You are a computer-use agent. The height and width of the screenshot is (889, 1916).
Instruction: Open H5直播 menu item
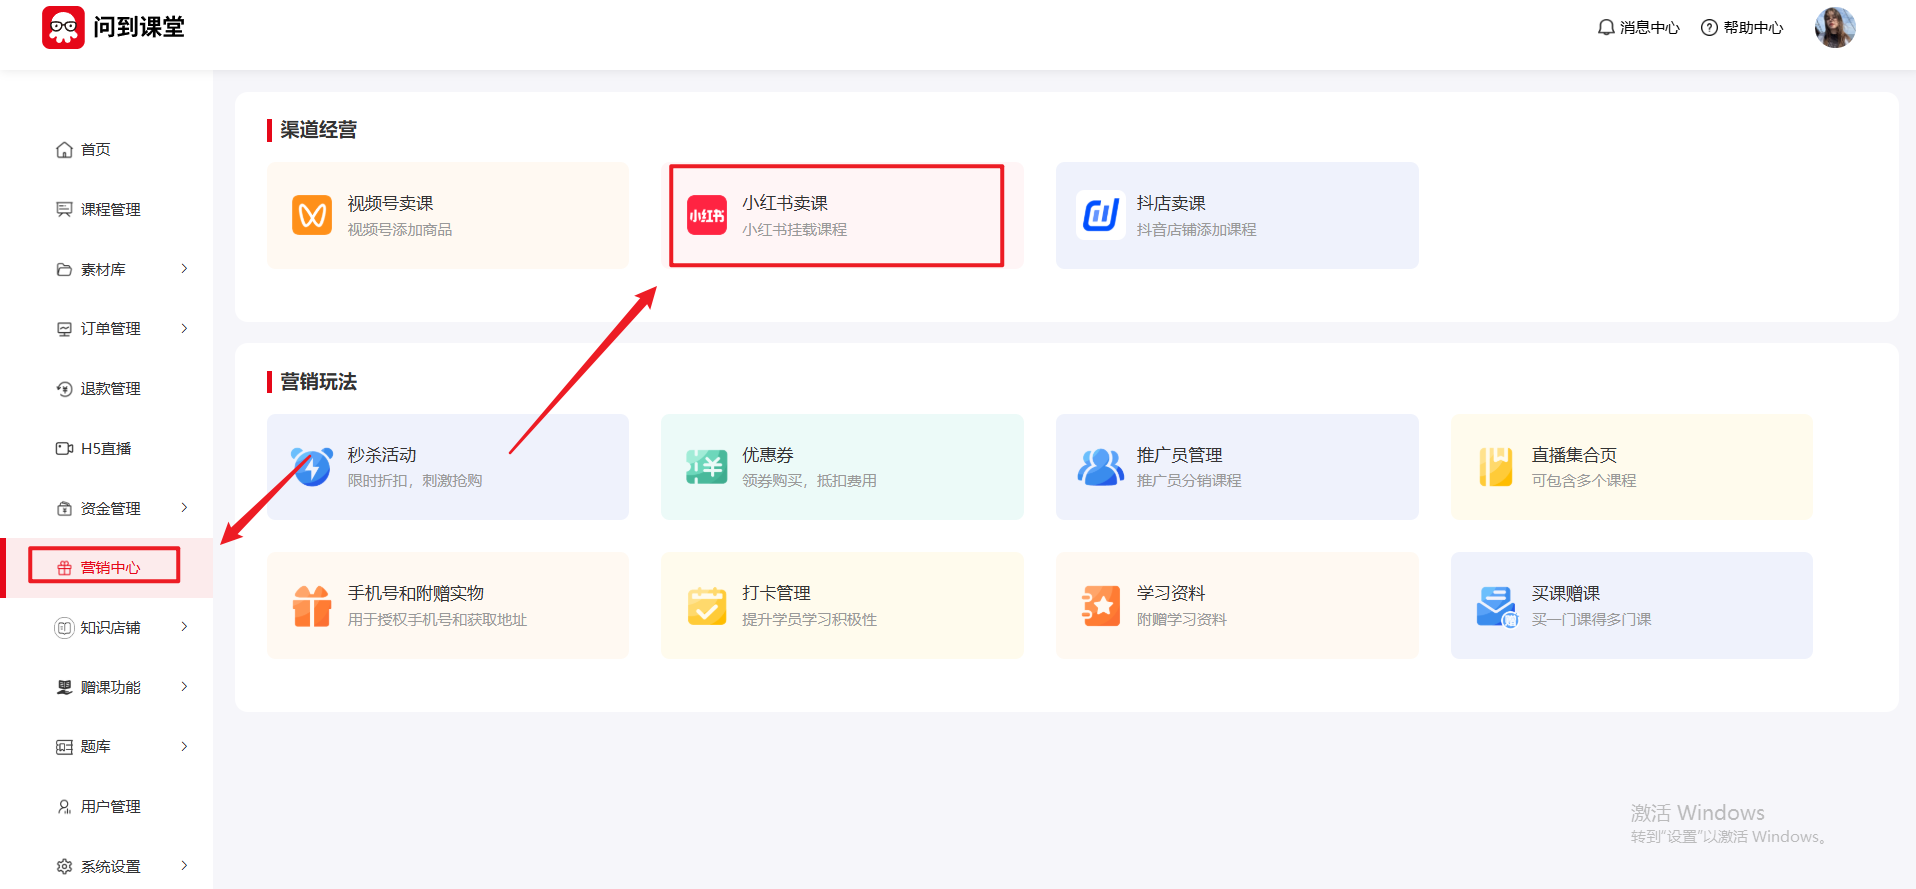106,448
